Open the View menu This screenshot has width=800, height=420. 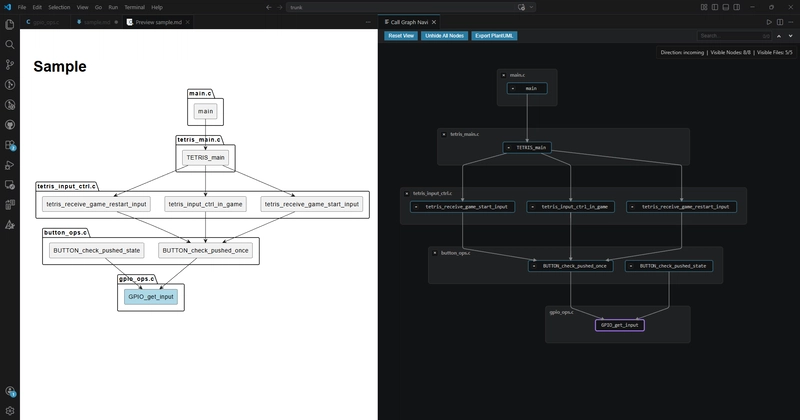click(x=83, y=7)
